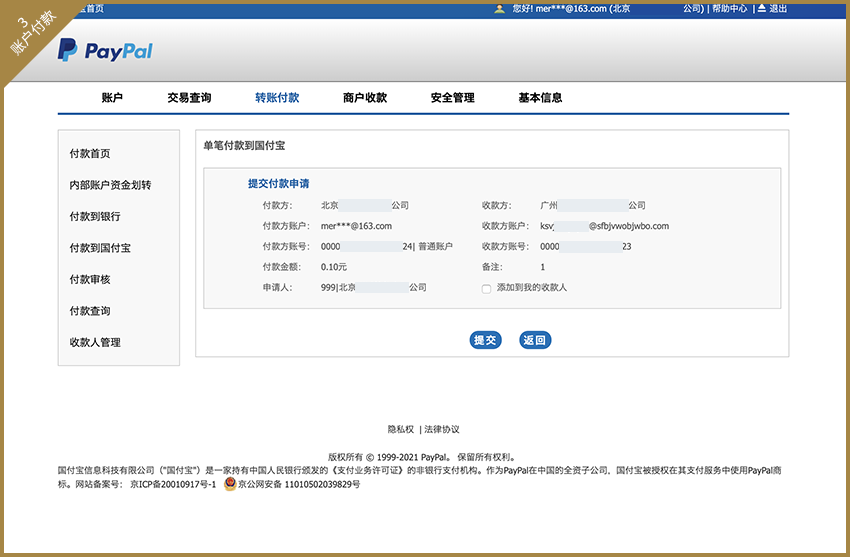Screen dimensions: 850x557
Task: Open 收款人管理 in the sidebar
Action: (95, 342)
